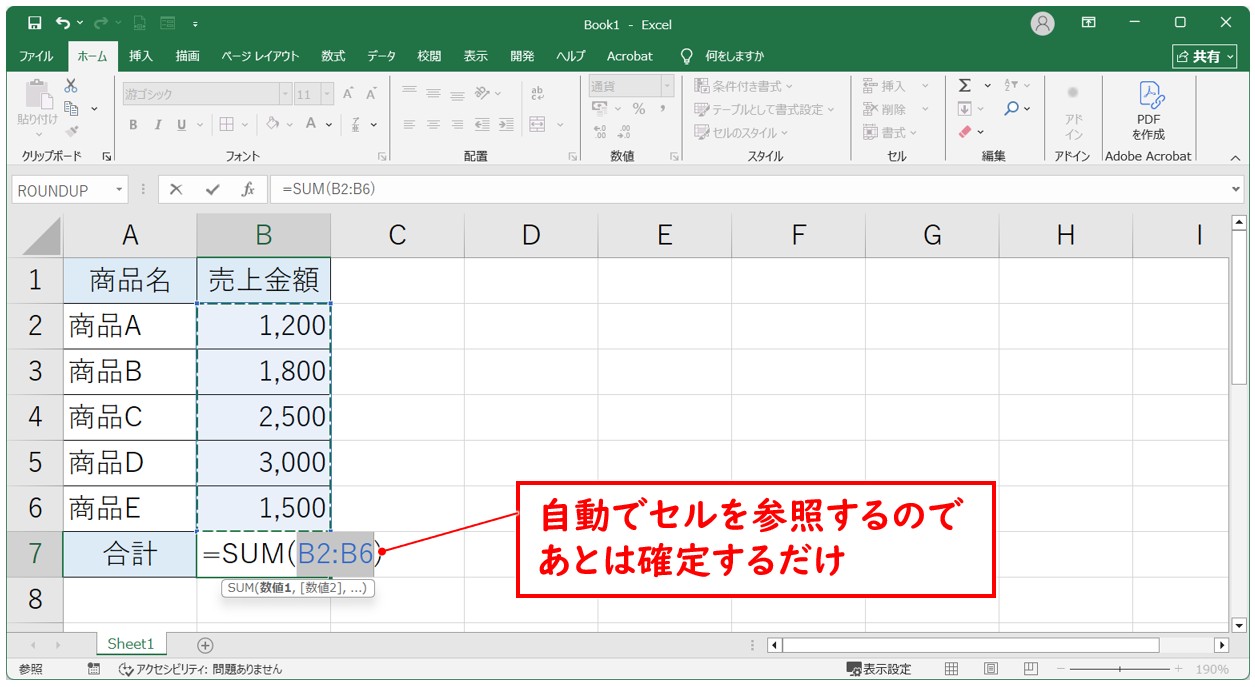Click the Save icon in title bar
This screenshot has width=1255, height=687.
[x=35, y=22]
